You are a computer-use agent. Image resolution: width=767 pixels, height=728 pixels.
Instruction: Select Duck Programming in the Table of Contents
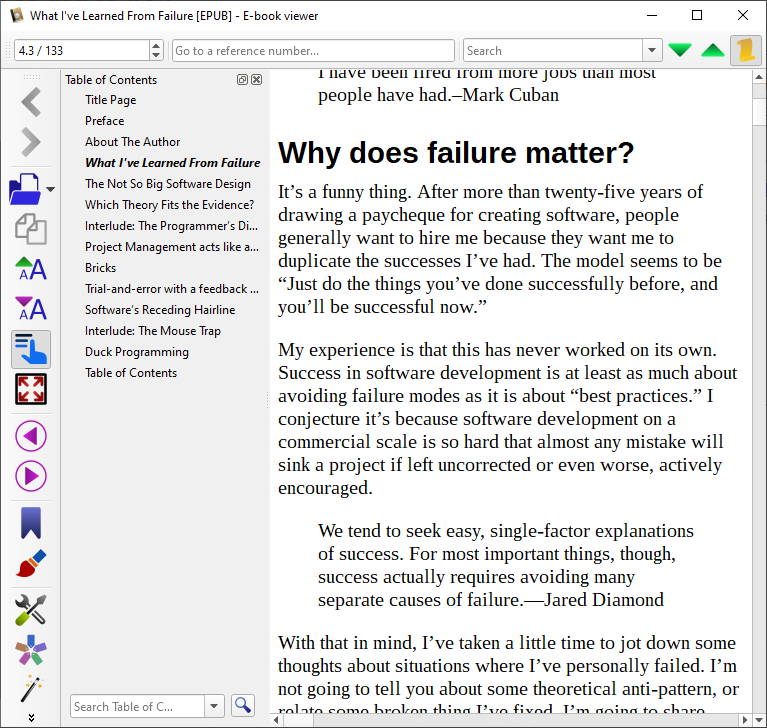click(x=136, y=352)
